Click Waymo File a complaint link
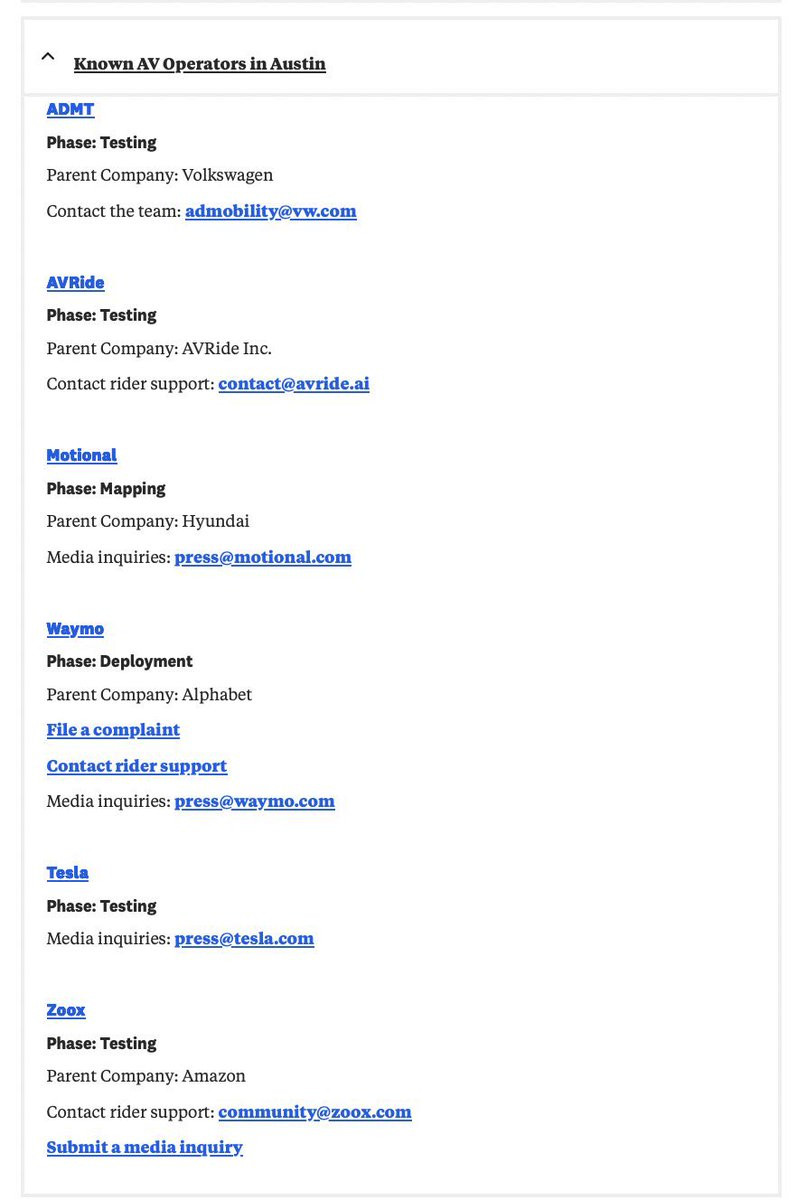Image resolution: width=797 pixels, height=1200 pixels. [113, 730]
